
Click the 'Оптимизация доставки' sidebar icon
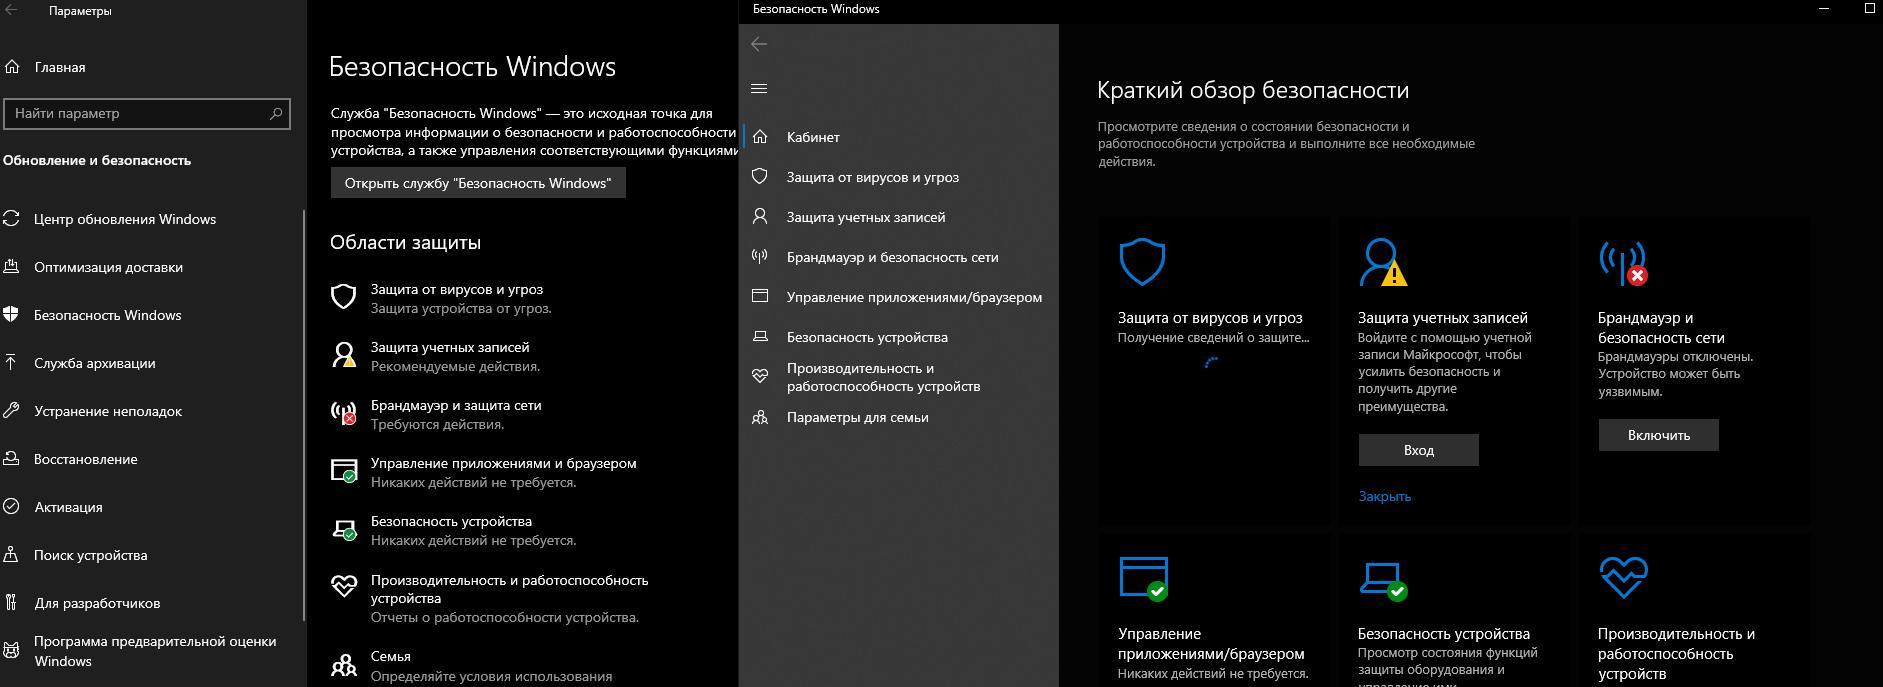pyautogui.click(x=12, y=267)
